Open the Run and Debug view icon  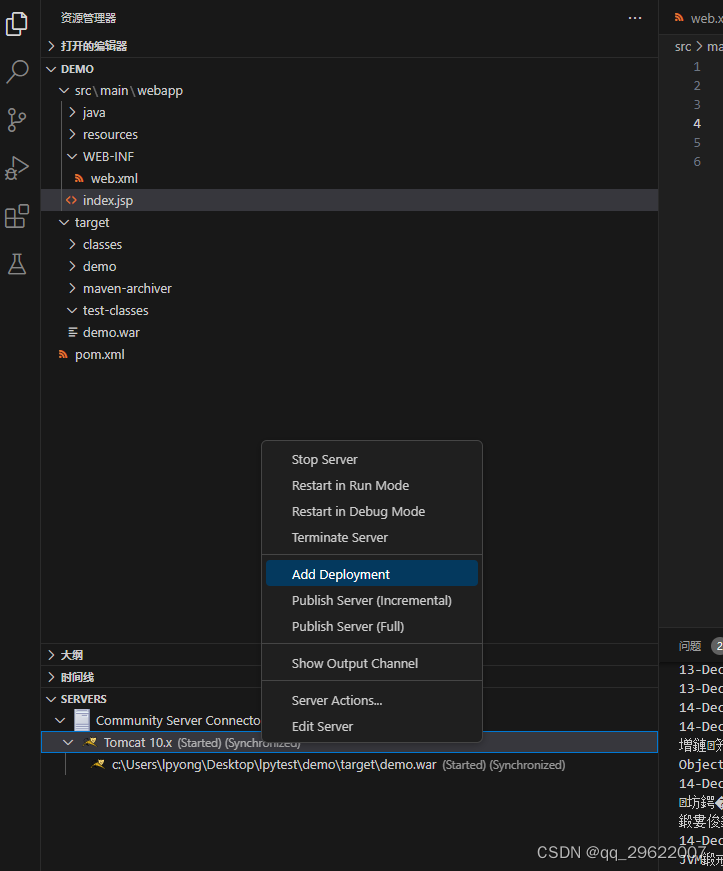click(17, 168)
